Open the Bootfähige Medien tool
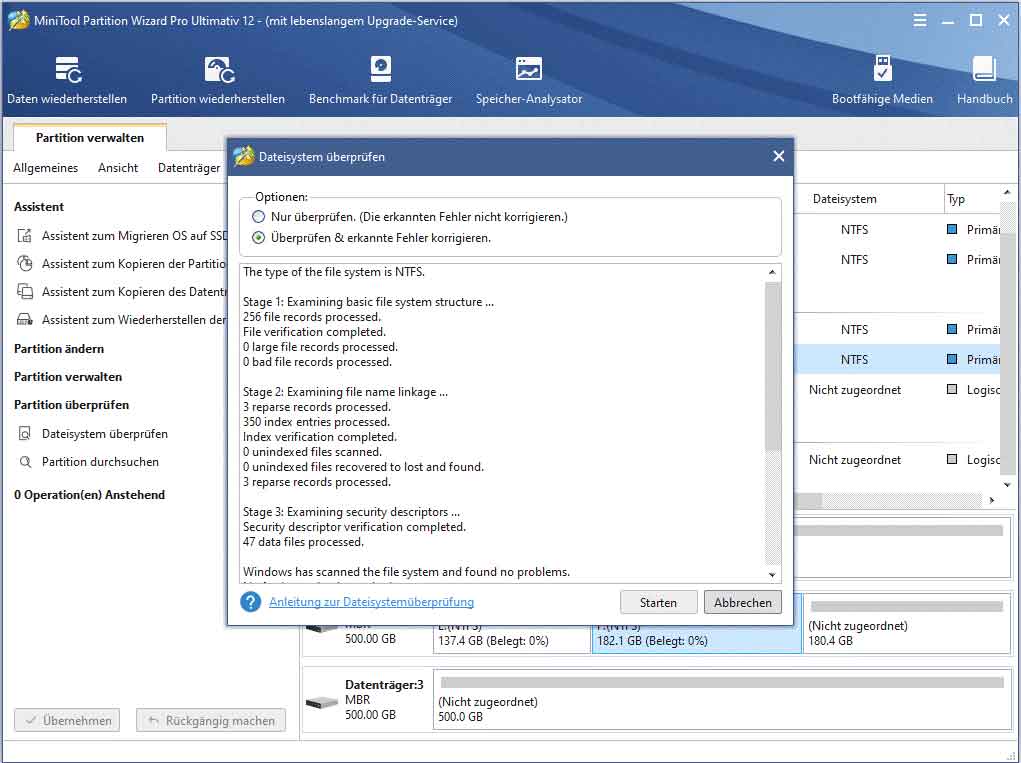This screenshot has width=1021, height=763. click(882, 78)
